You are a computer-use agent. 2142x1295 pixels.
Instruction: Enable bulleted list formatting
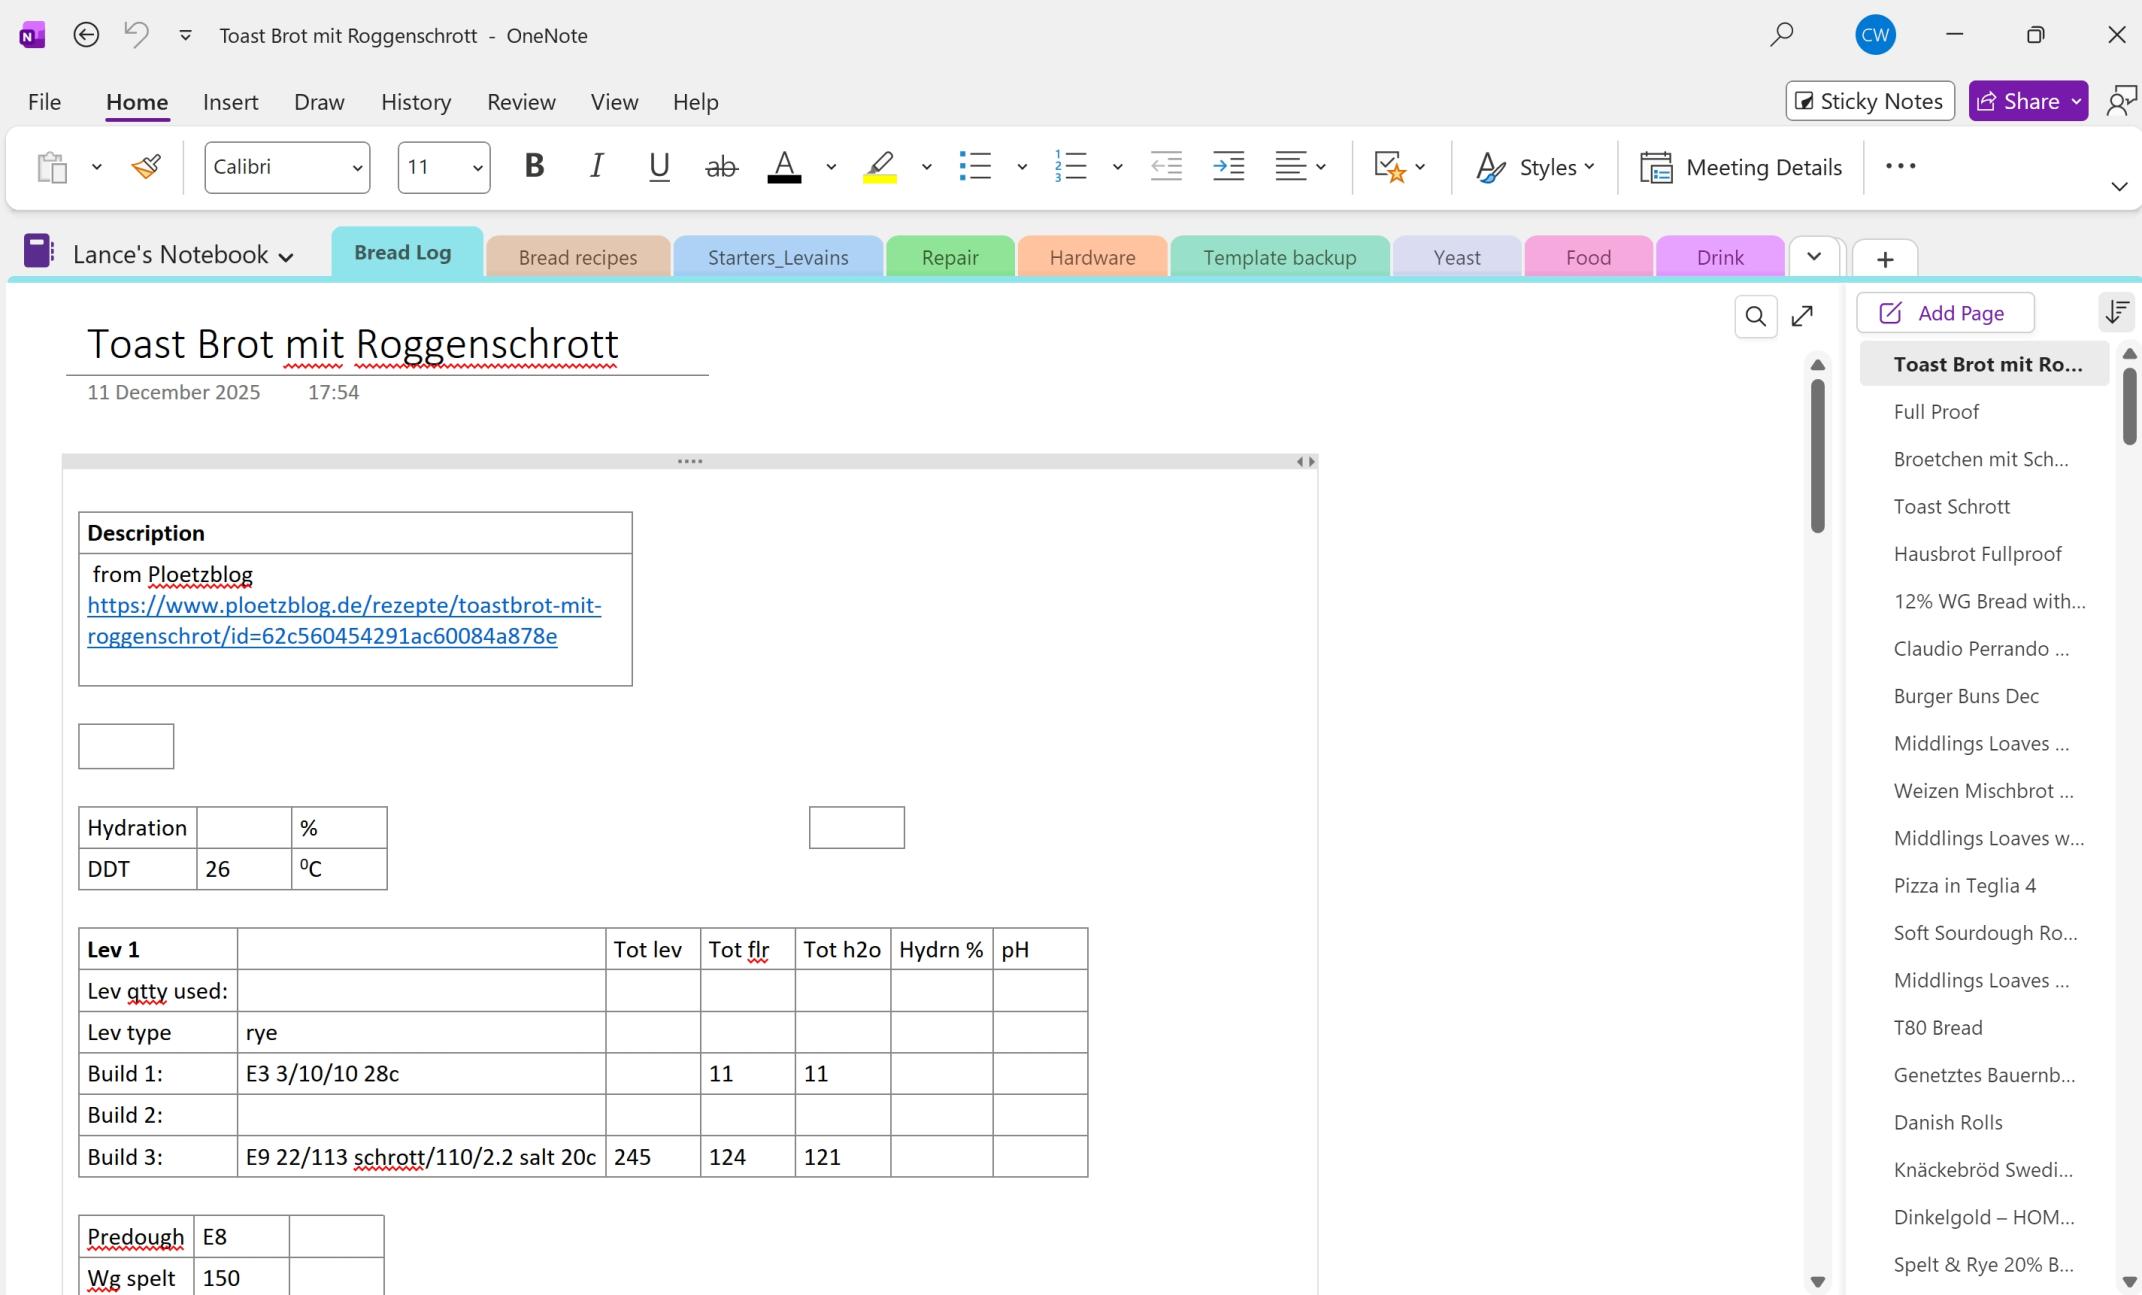tap(975, 166)
